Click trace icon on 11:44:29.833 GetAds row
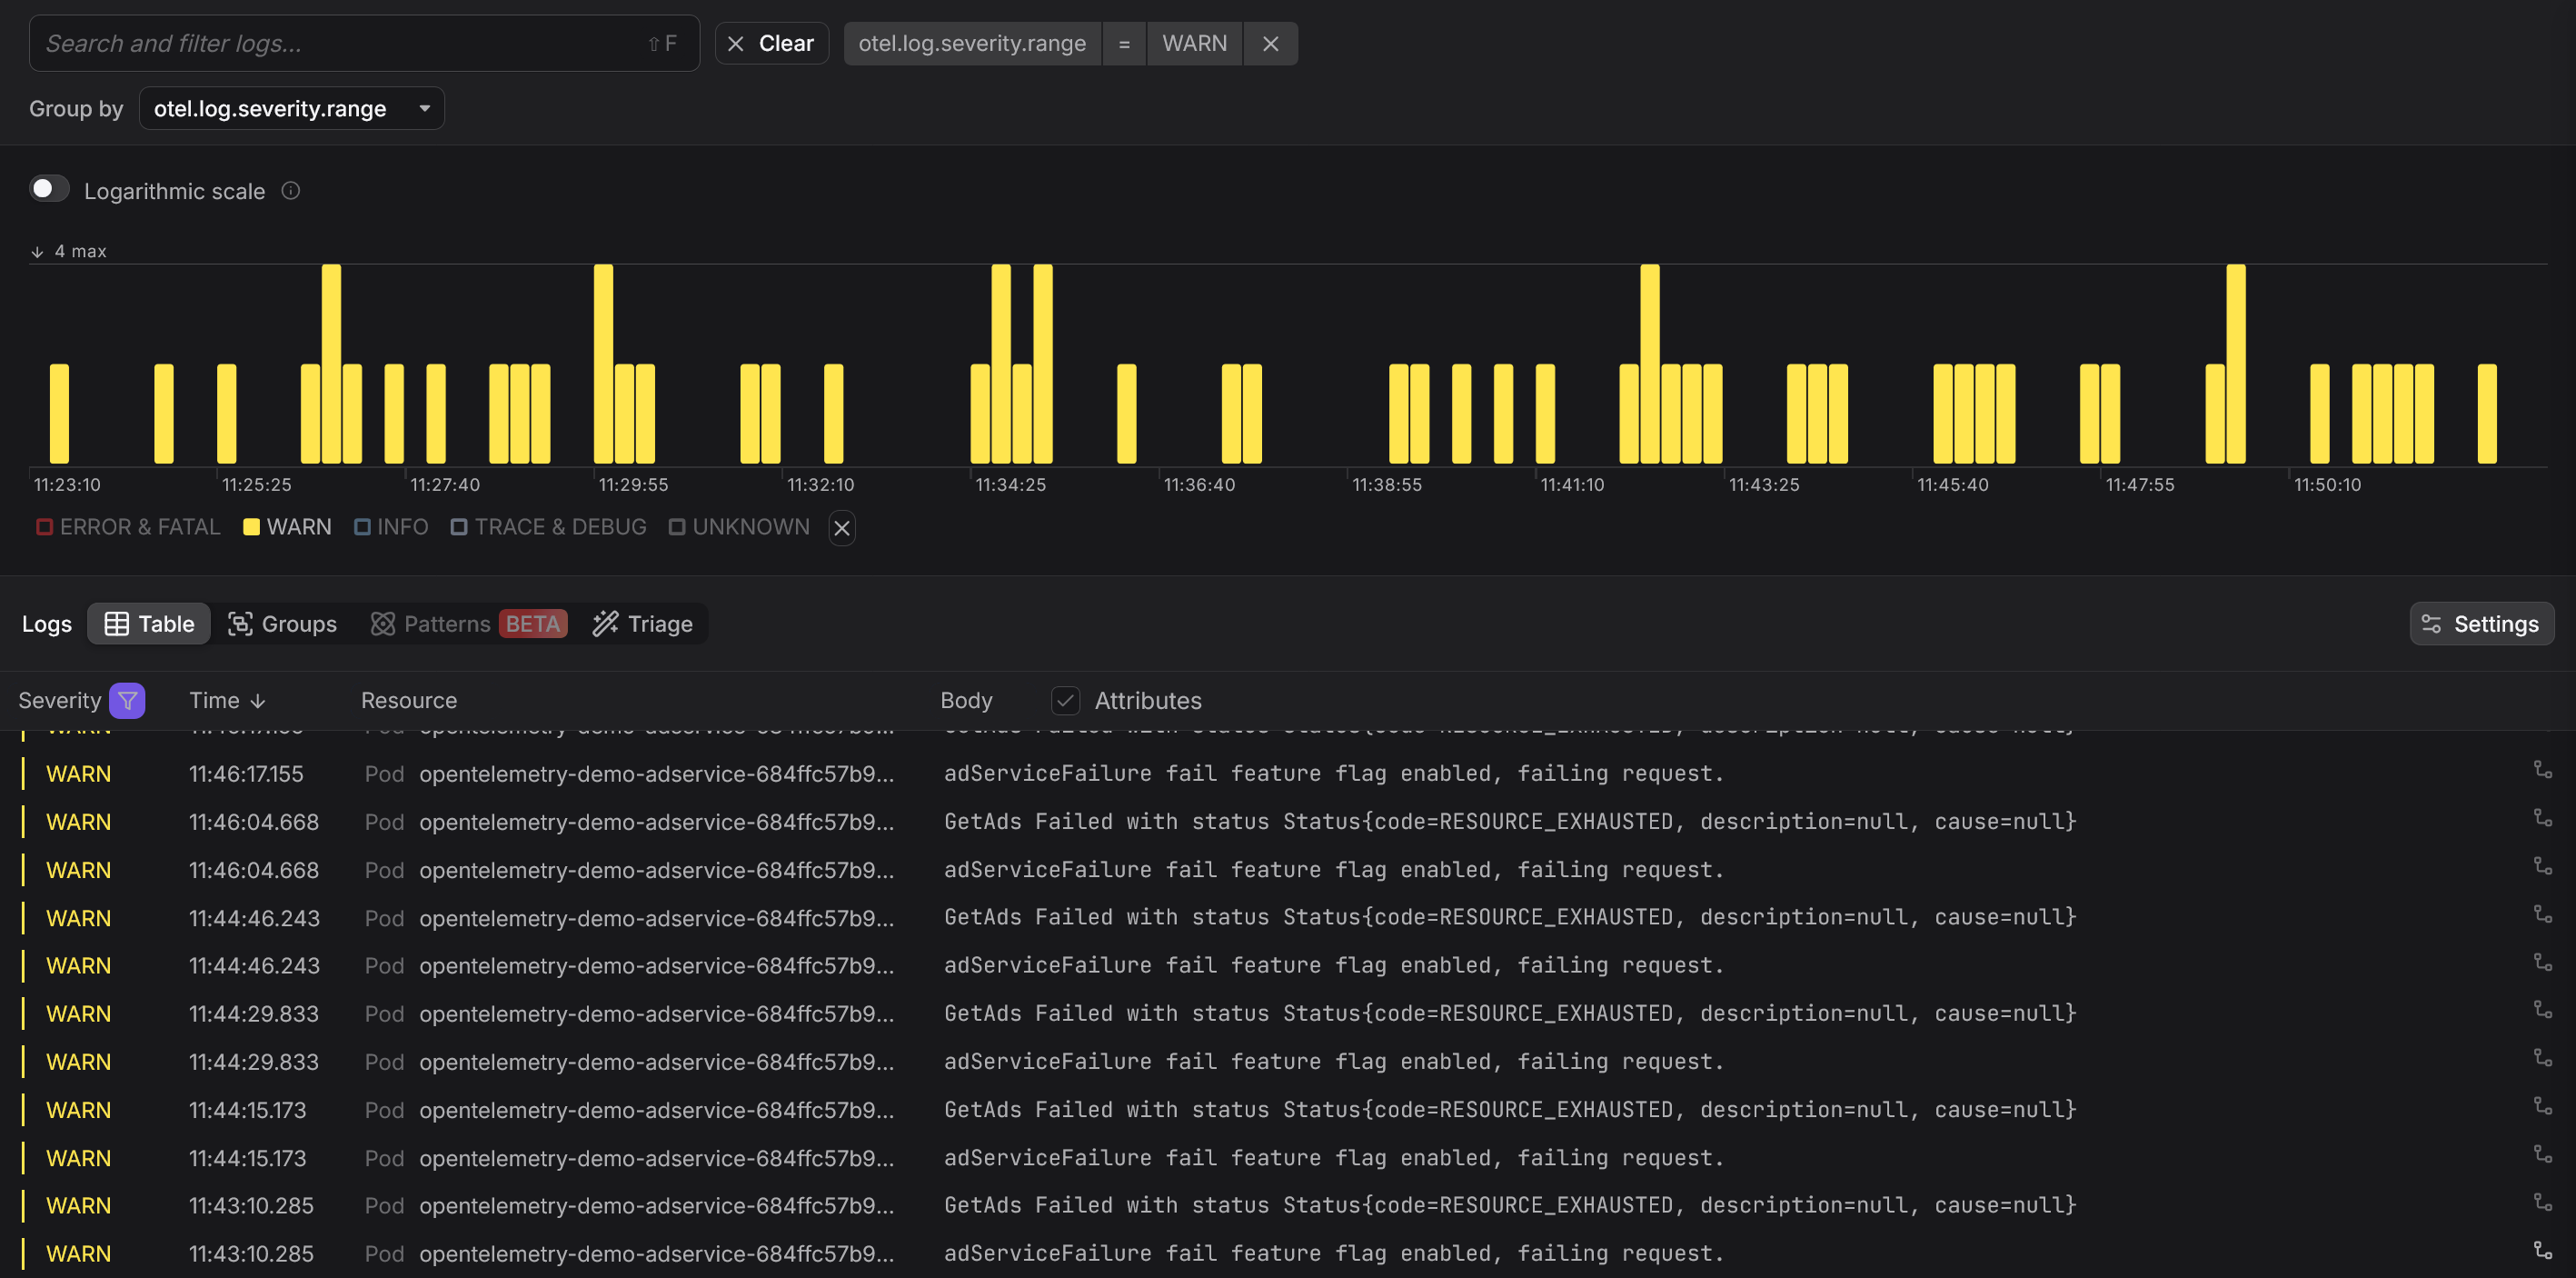The height and width of the screenshot is (1278, 2576). click(x=2542, y=1010)
